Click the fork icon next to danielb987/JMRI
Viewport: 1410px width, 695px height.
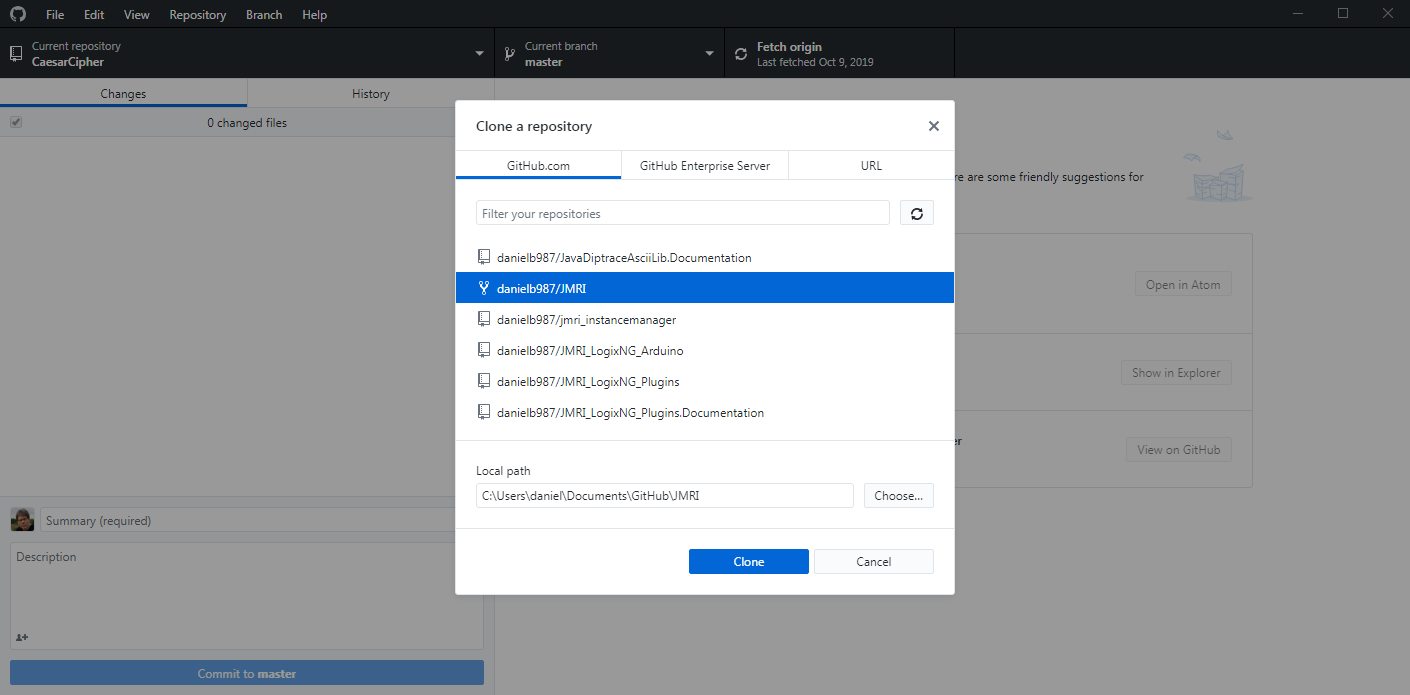click(484, 288)
